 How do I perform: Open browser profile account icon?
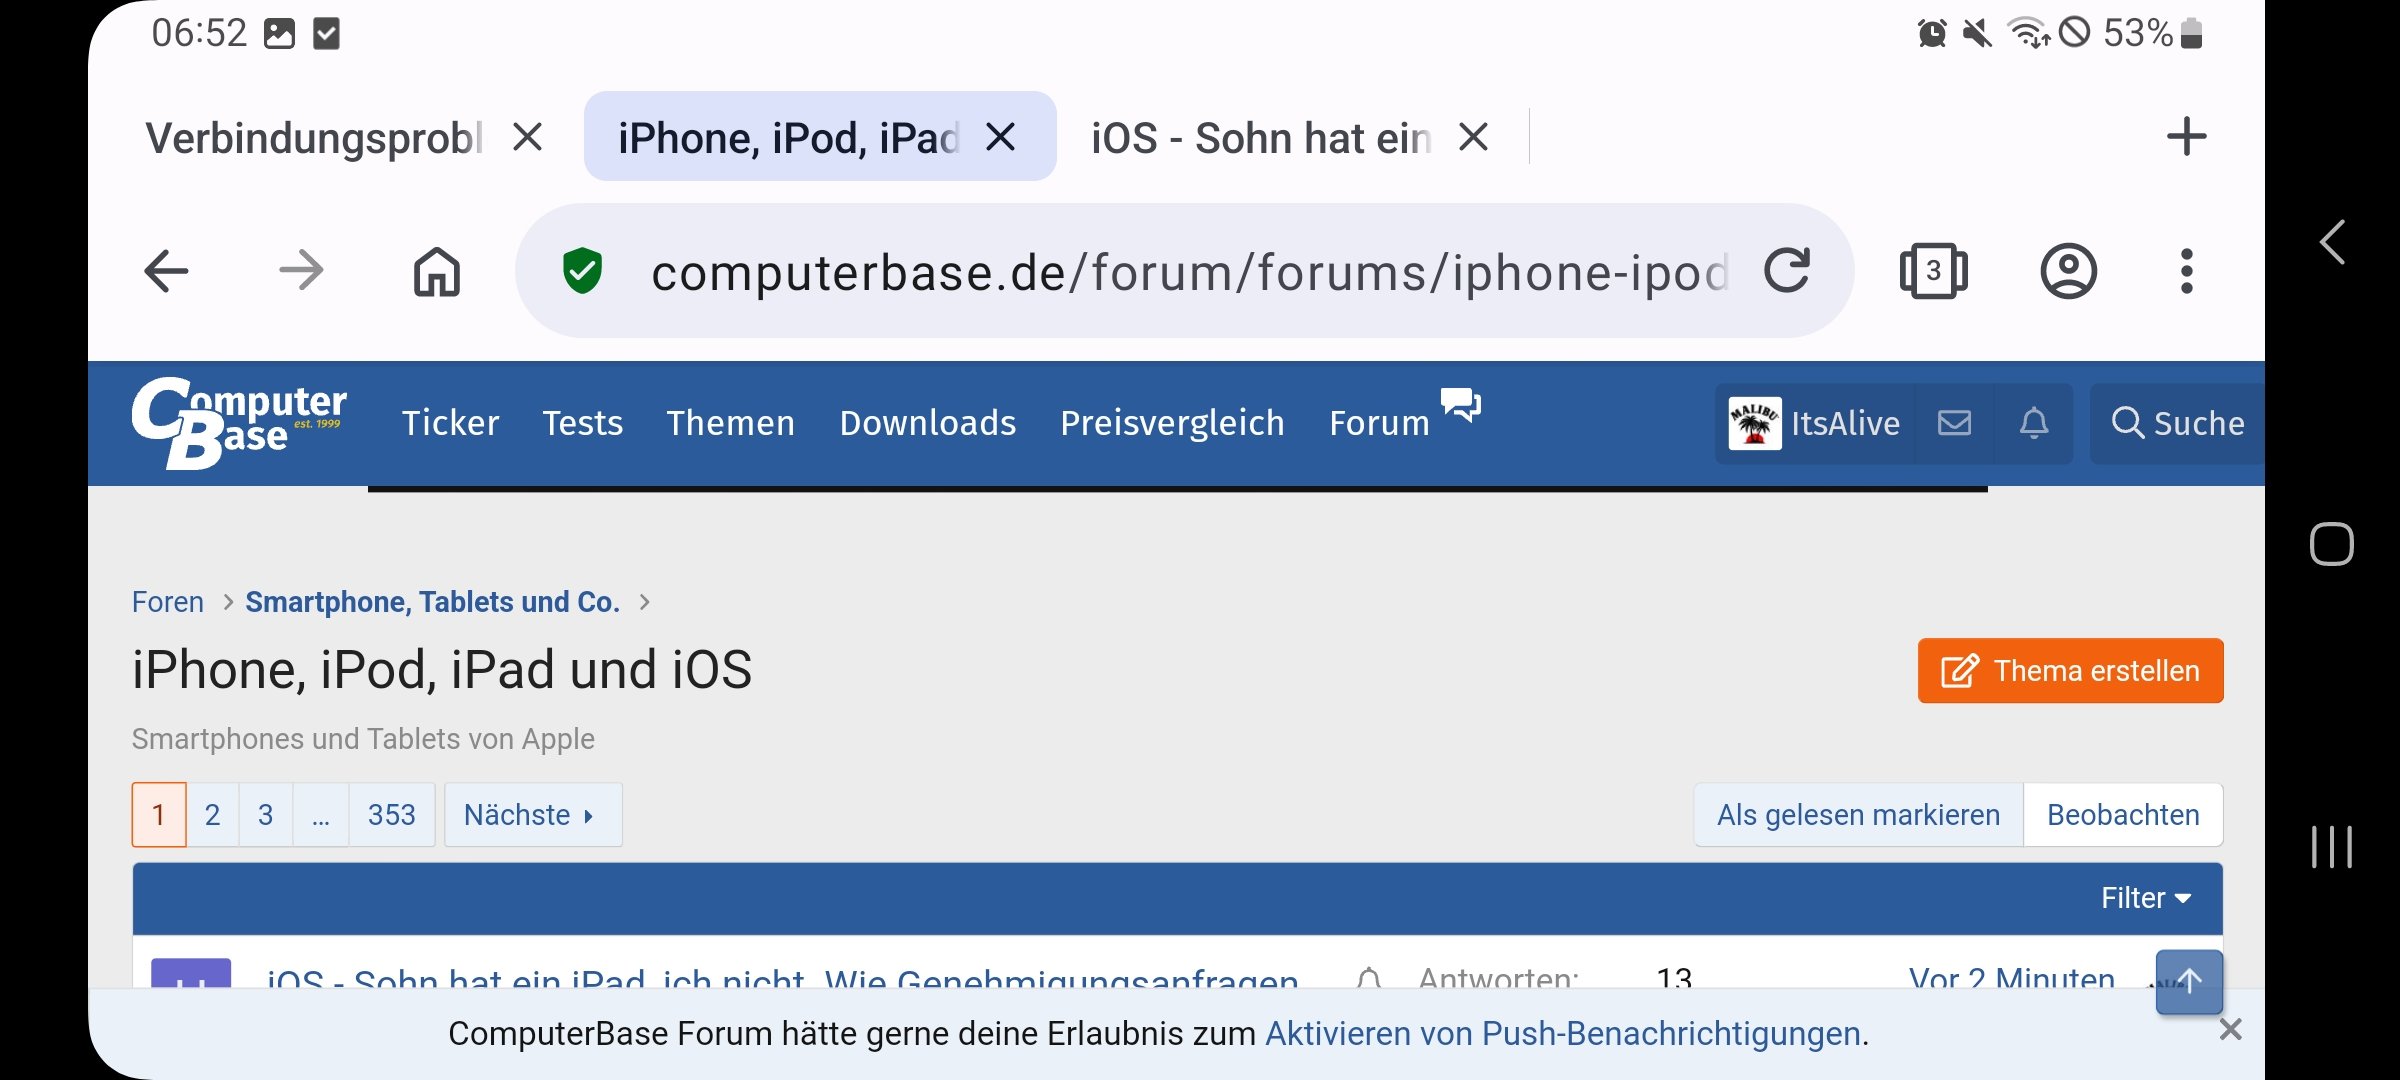(x=2068, y=271)
